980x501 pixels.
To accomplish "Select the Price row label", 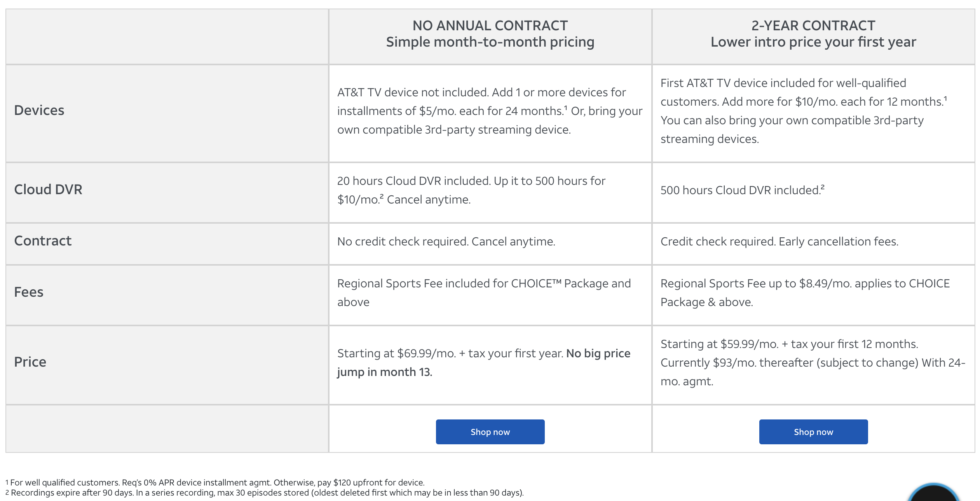I will (30, 362).
